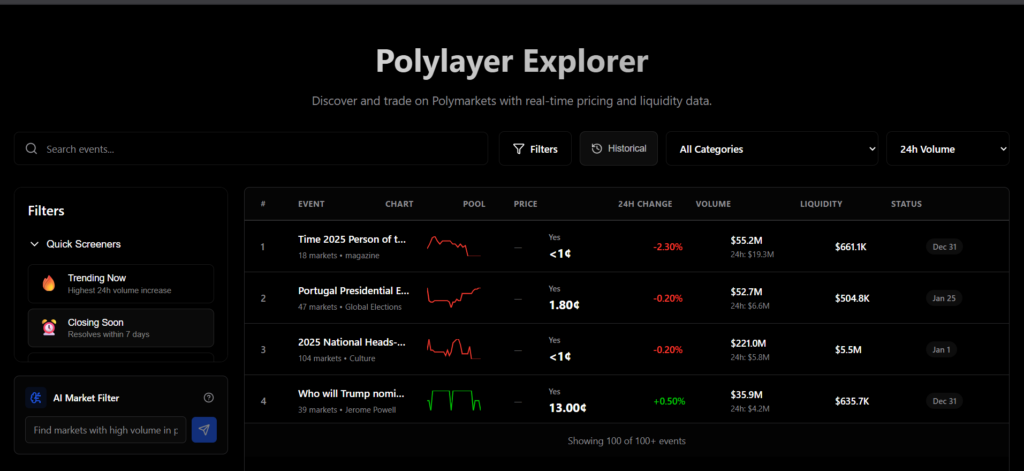Open the Who will Trump nominate event

tap(351, 393)
